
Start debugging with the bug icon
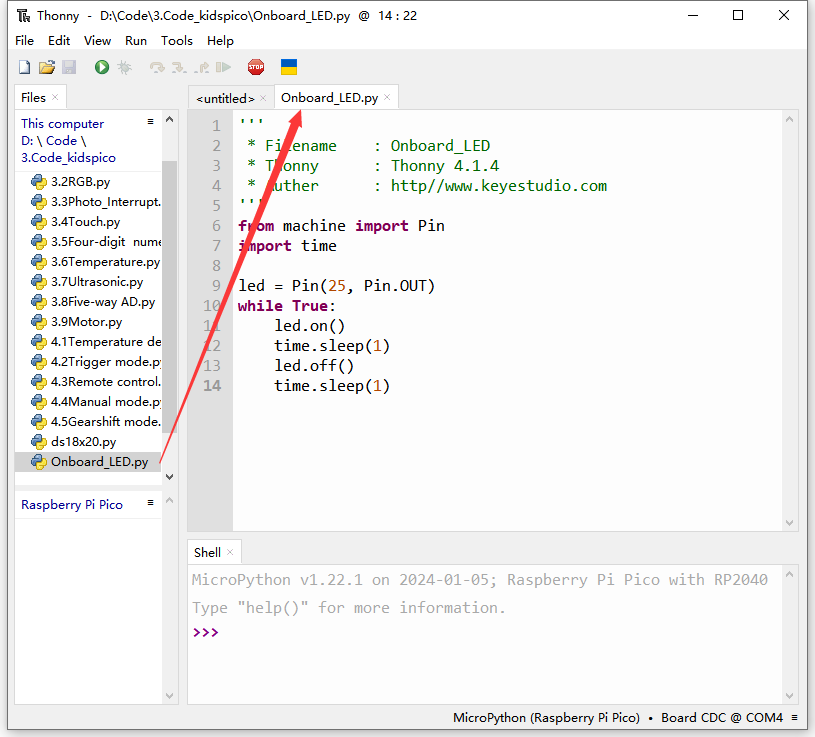pos(125,67)
